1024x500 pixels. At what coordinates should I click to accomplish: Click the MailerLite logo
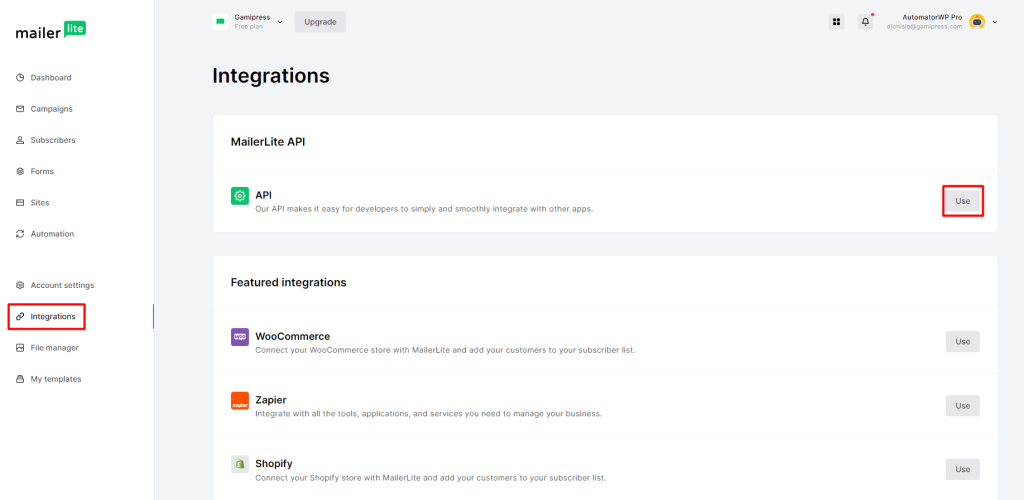[51, 30]
